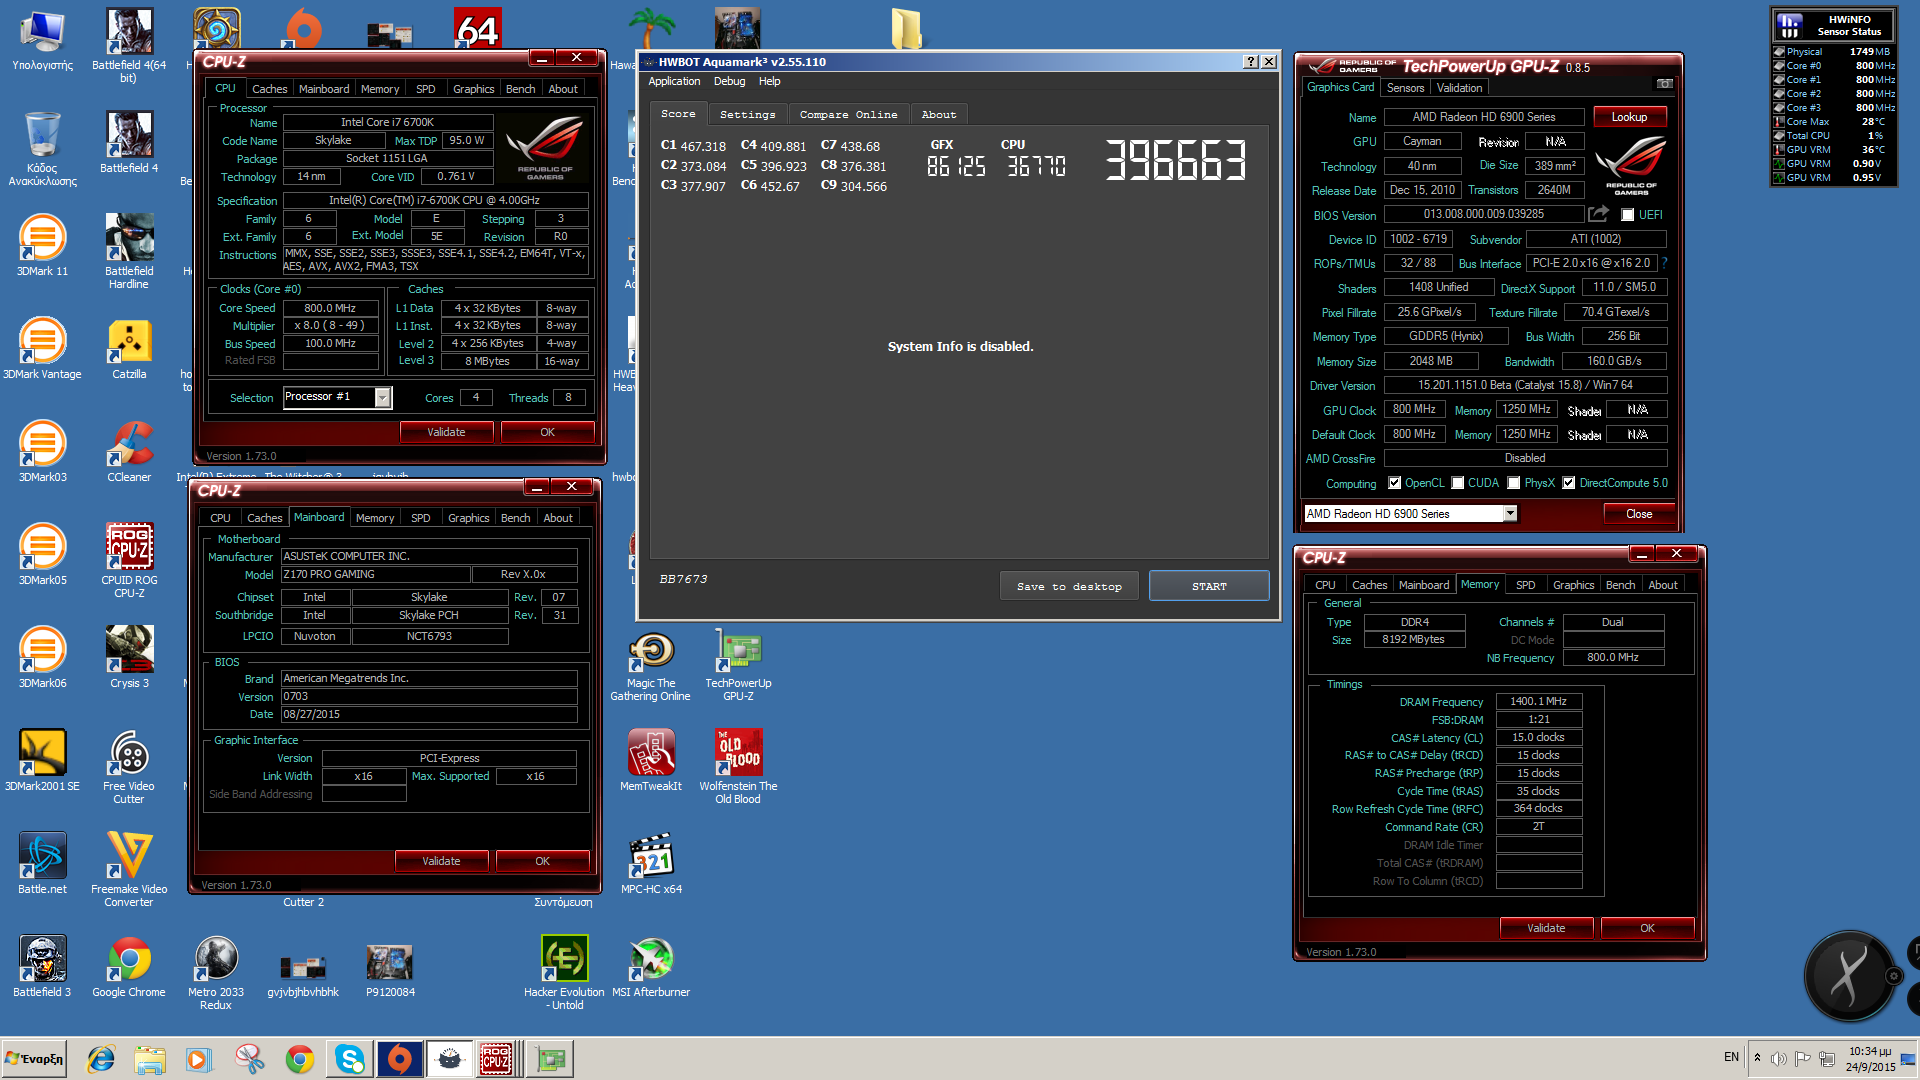The width and height of the screenshot is (1920, 1080).
Task: Open Windows Media Player taskbar icon
Action: [199, 1059]
